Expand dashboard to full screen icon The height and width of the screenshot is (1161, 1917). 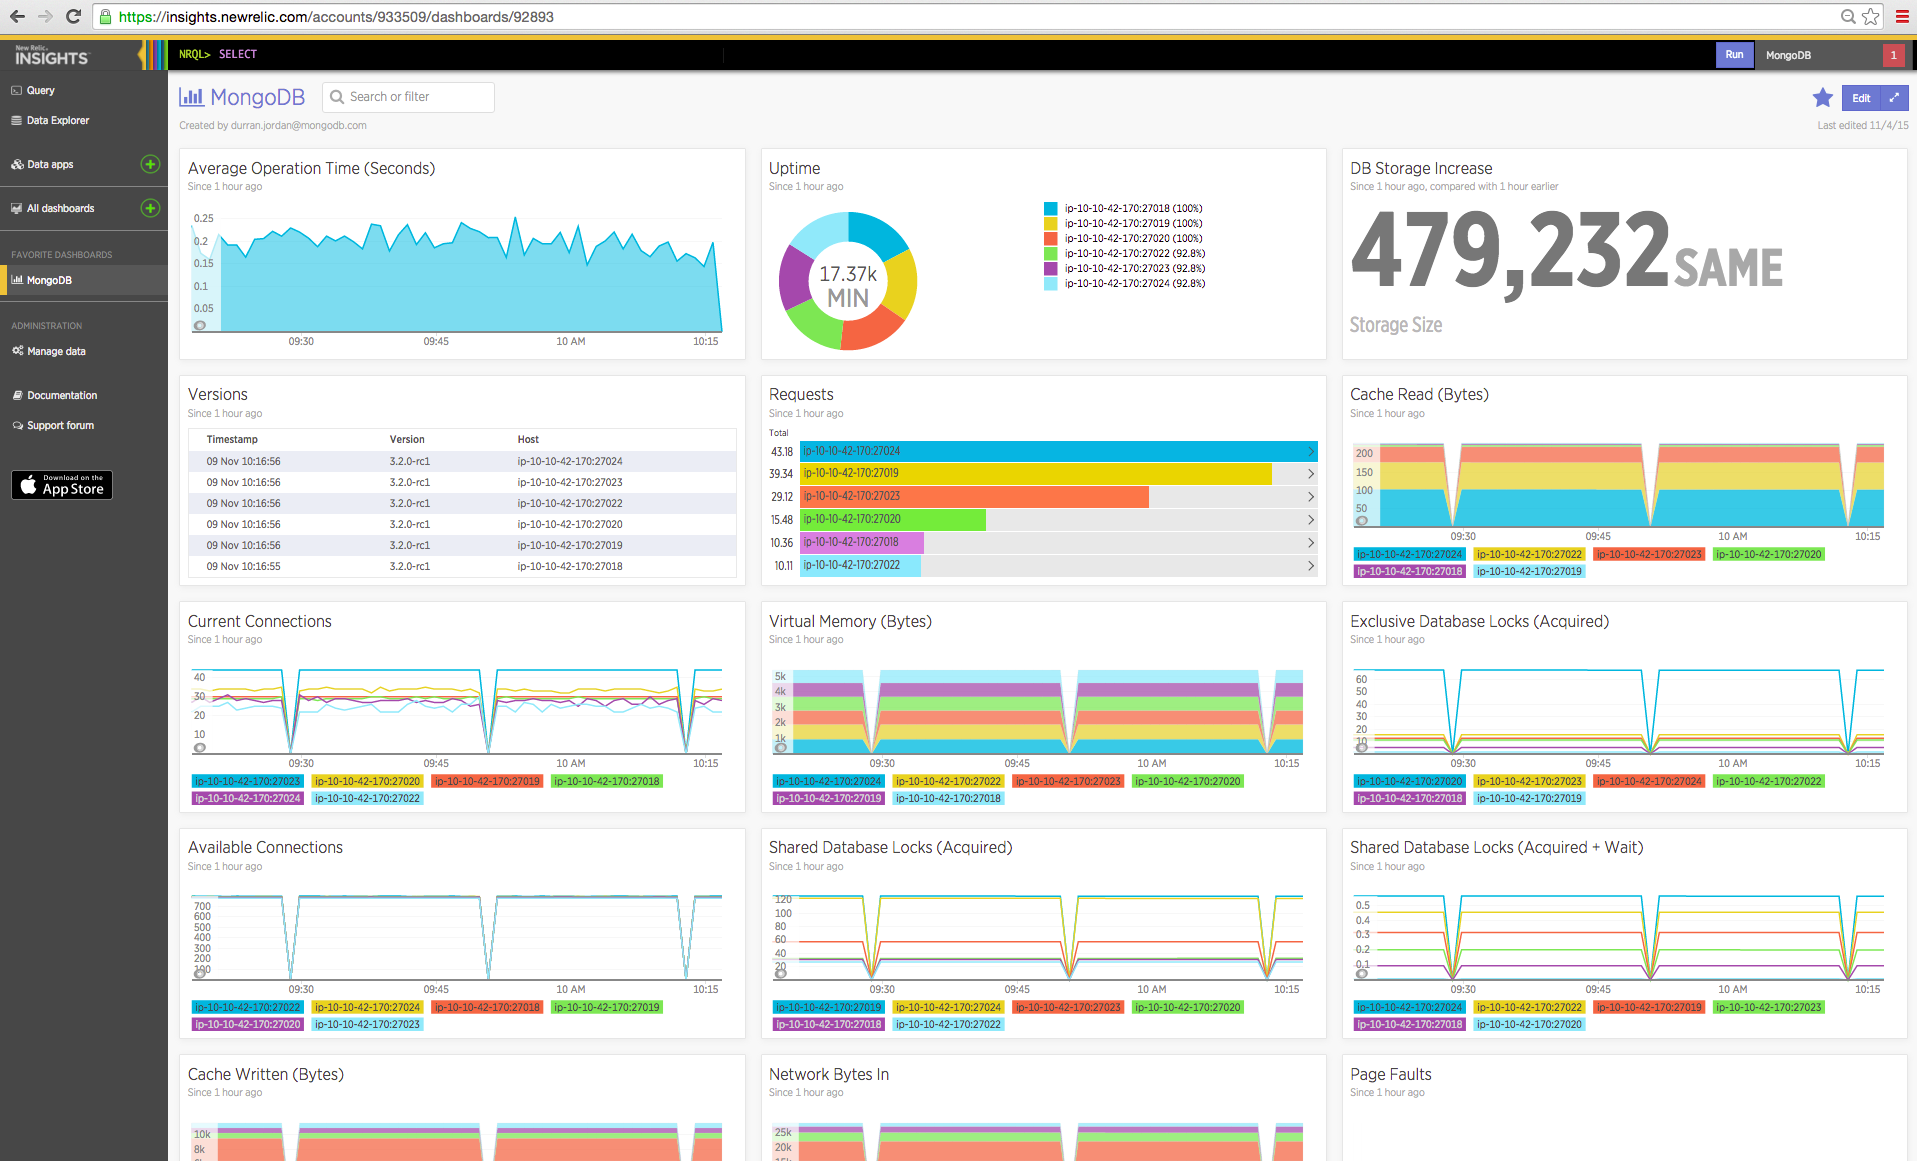1894,98
